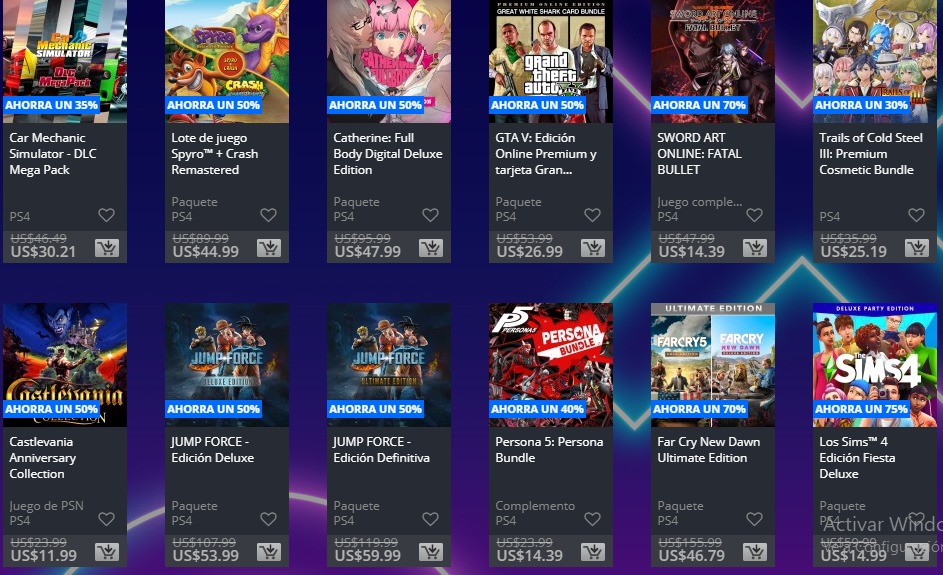943x575 pixels.
Task: Add Castlevania Anniversary Collection to cart
Action: coord(107,552)
